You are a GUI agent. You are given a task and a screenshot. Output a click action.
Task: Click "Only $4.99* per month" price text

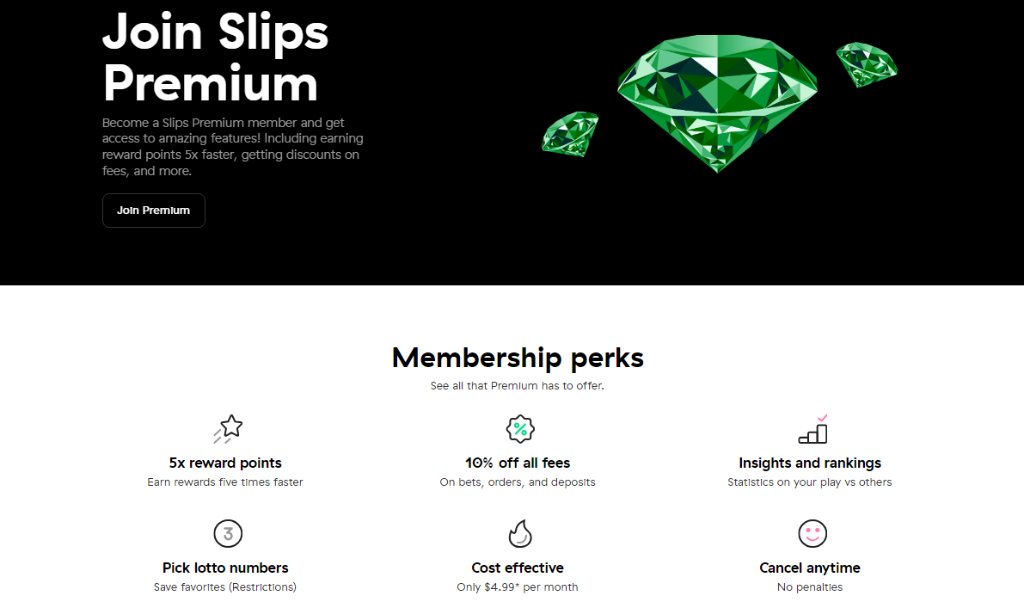tap(517, 587)
